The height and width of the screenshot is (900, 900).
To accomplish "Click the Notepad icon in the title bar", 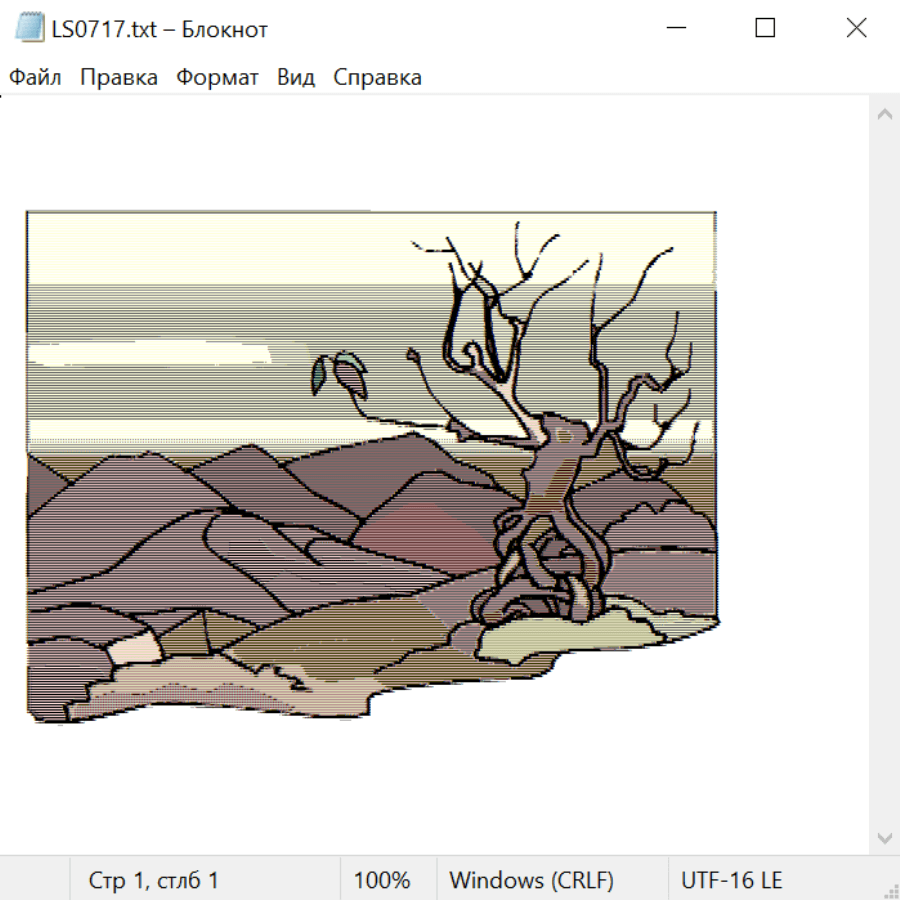I will pyautogui.click(x=30, y=29).
